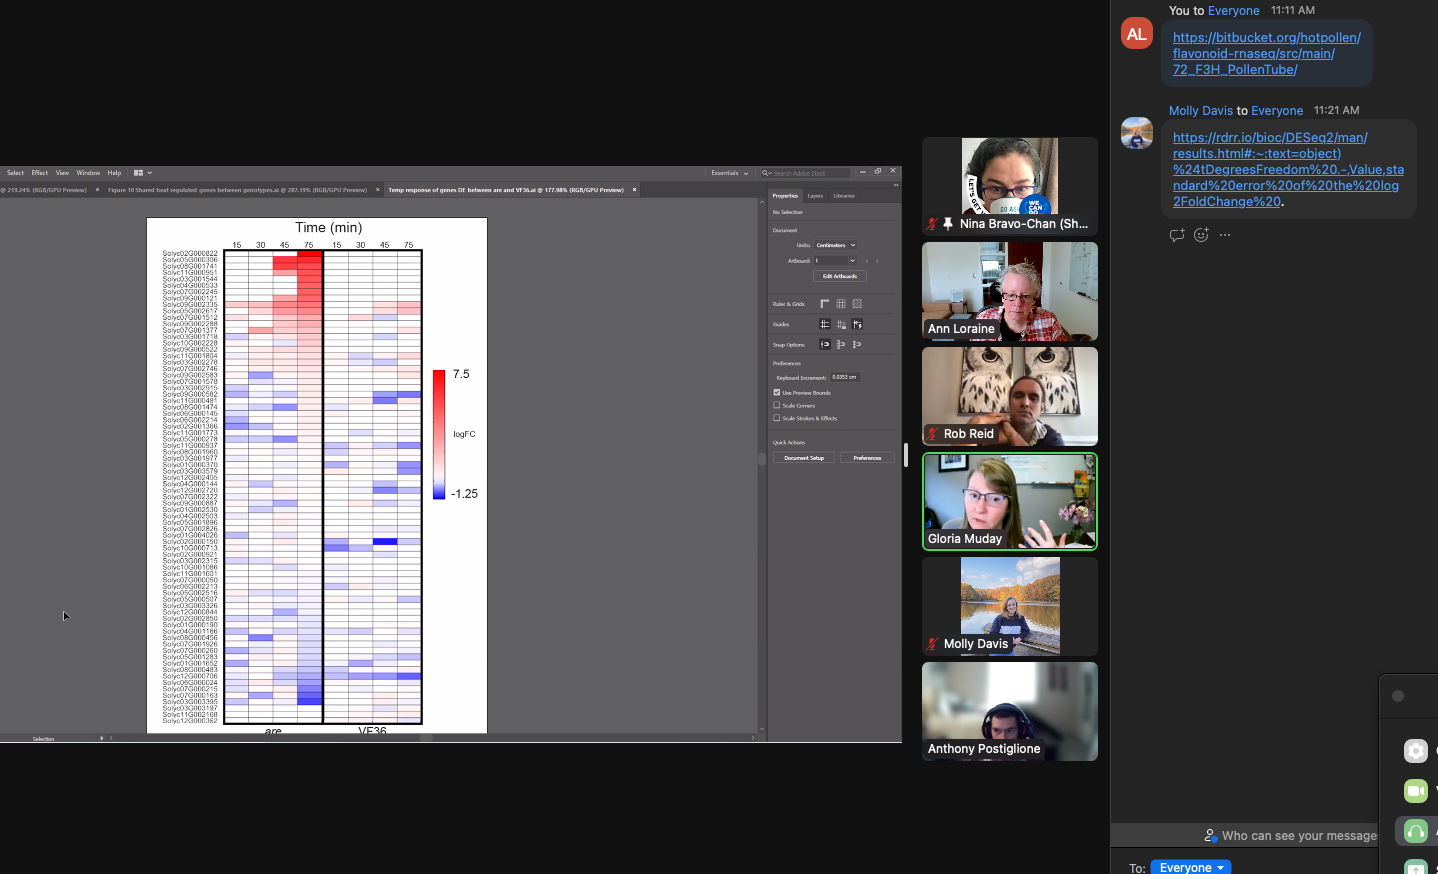Click the snap to point icon

point(825,344)
